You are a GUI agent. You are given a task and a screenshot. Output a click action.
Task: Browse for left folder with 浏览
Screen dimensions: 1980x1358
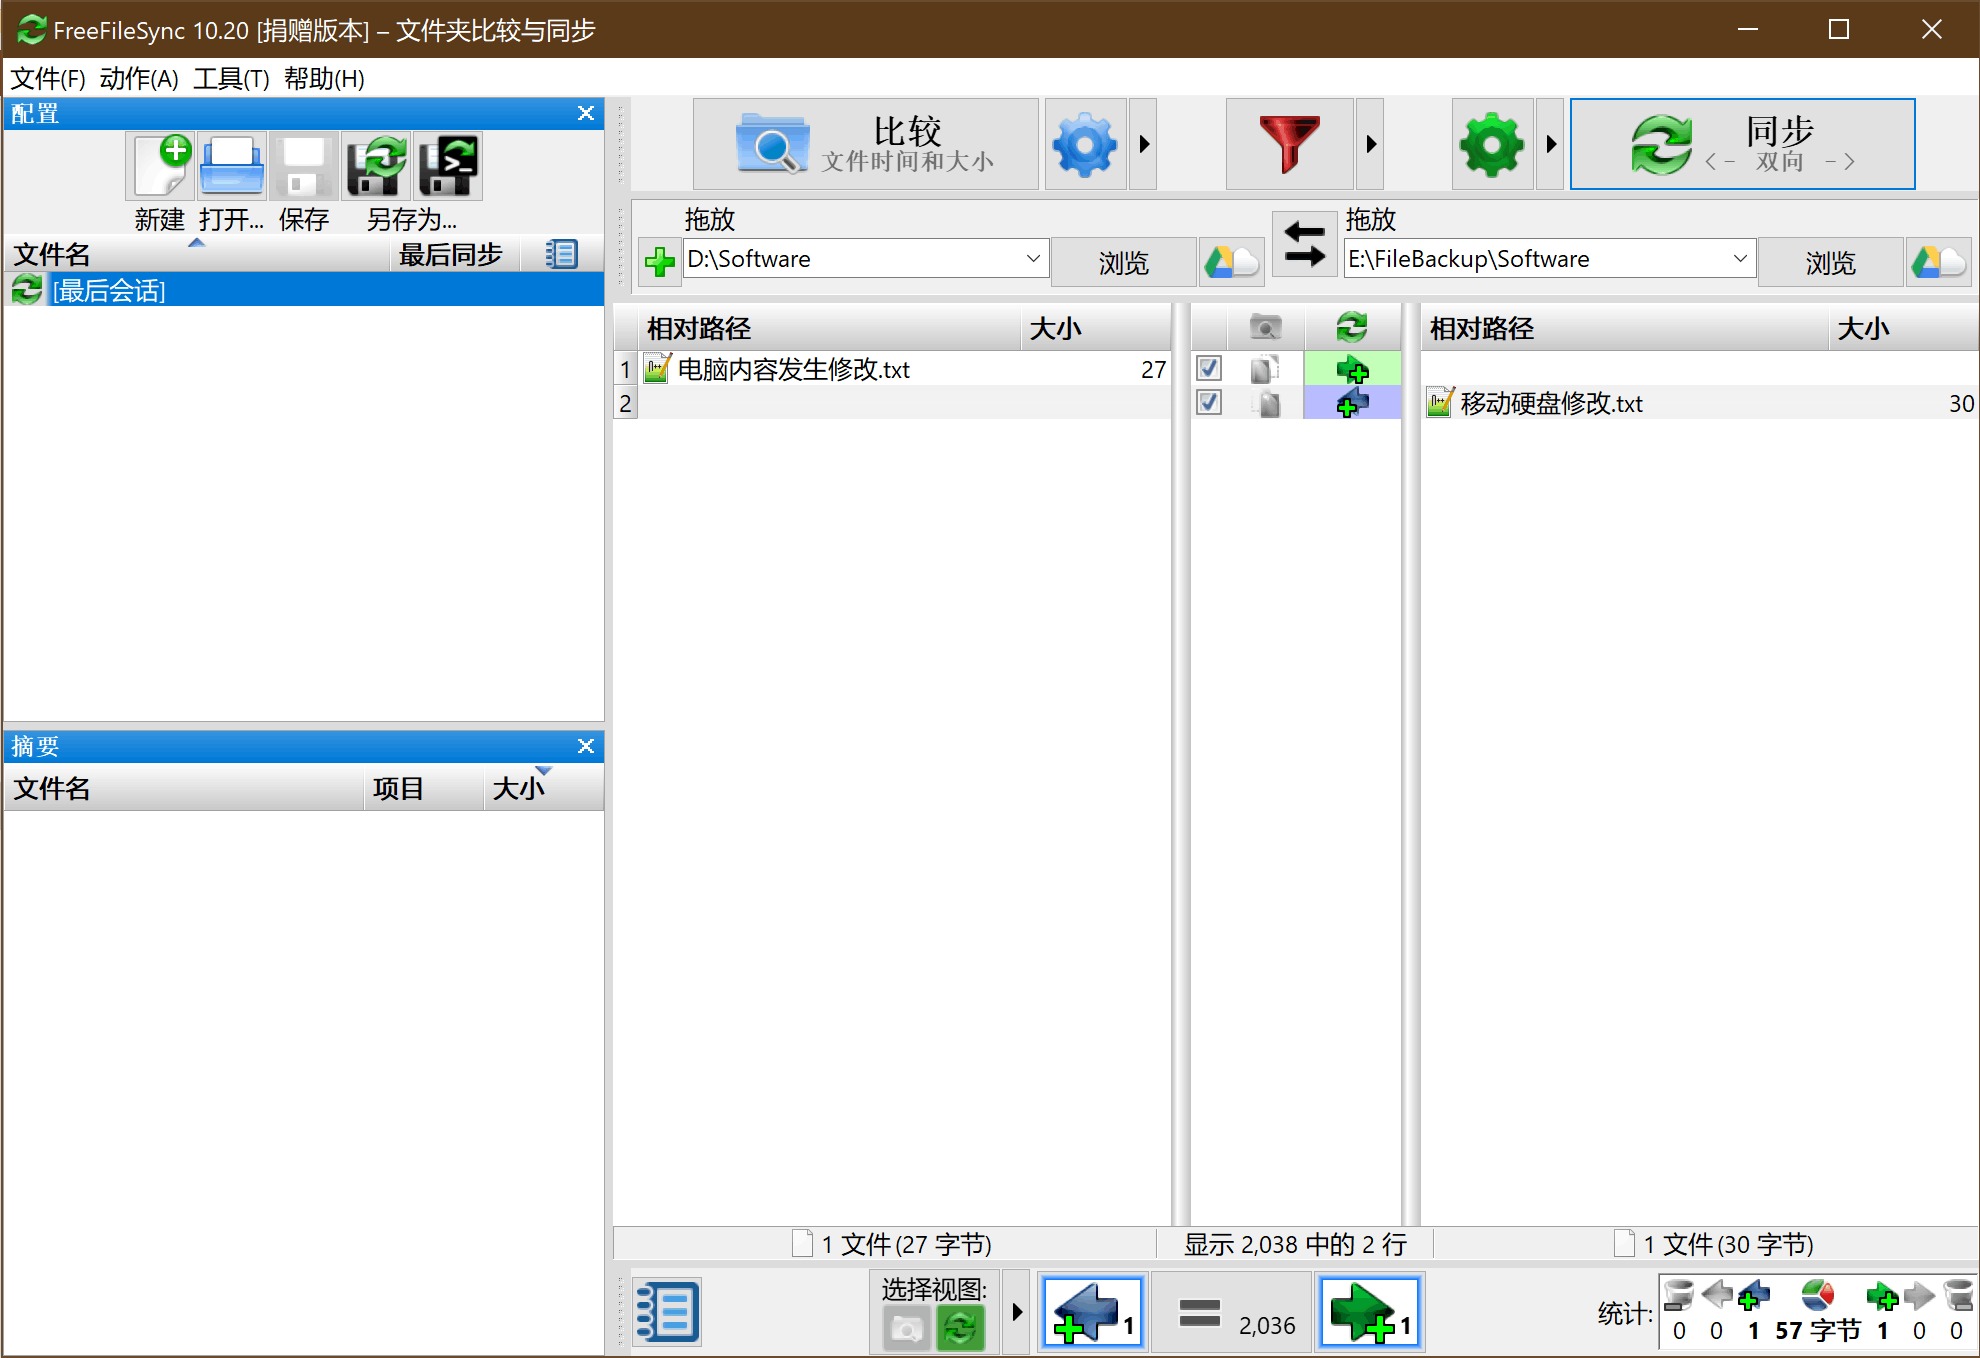(1123, 262)
